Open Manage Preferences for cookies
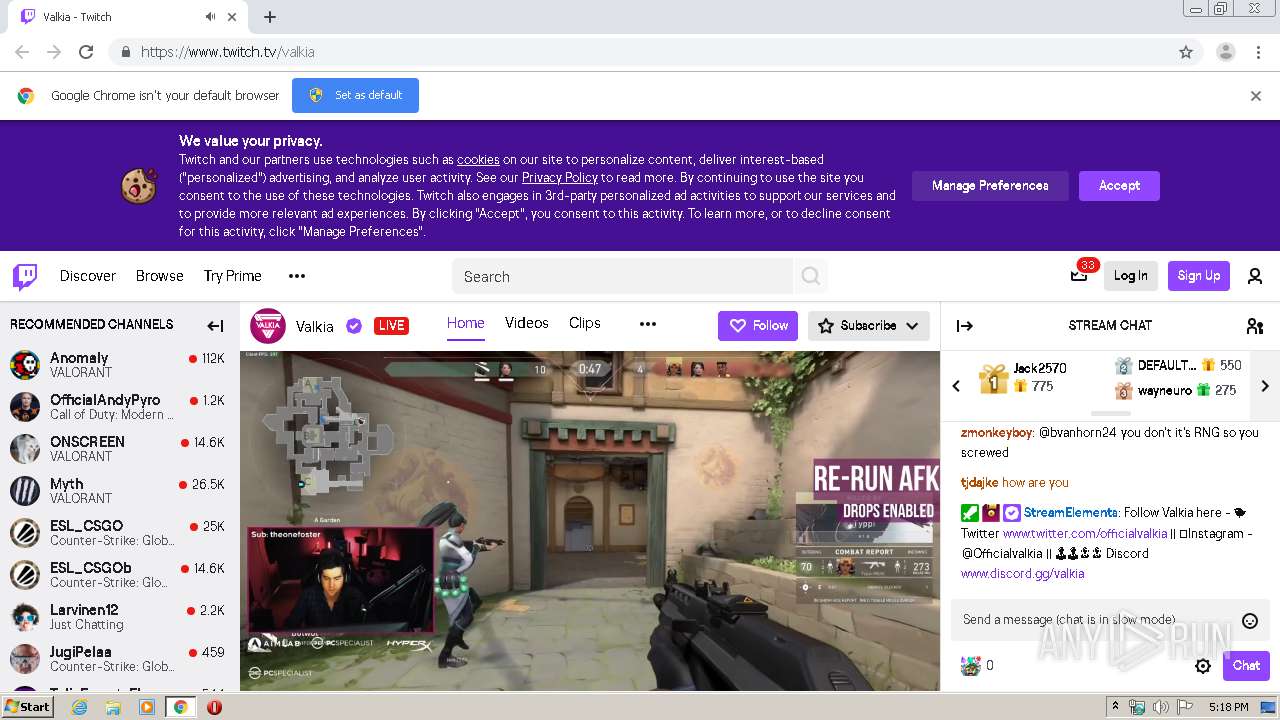Viewport: 1280px width, 720px height. tap(990, 186)
